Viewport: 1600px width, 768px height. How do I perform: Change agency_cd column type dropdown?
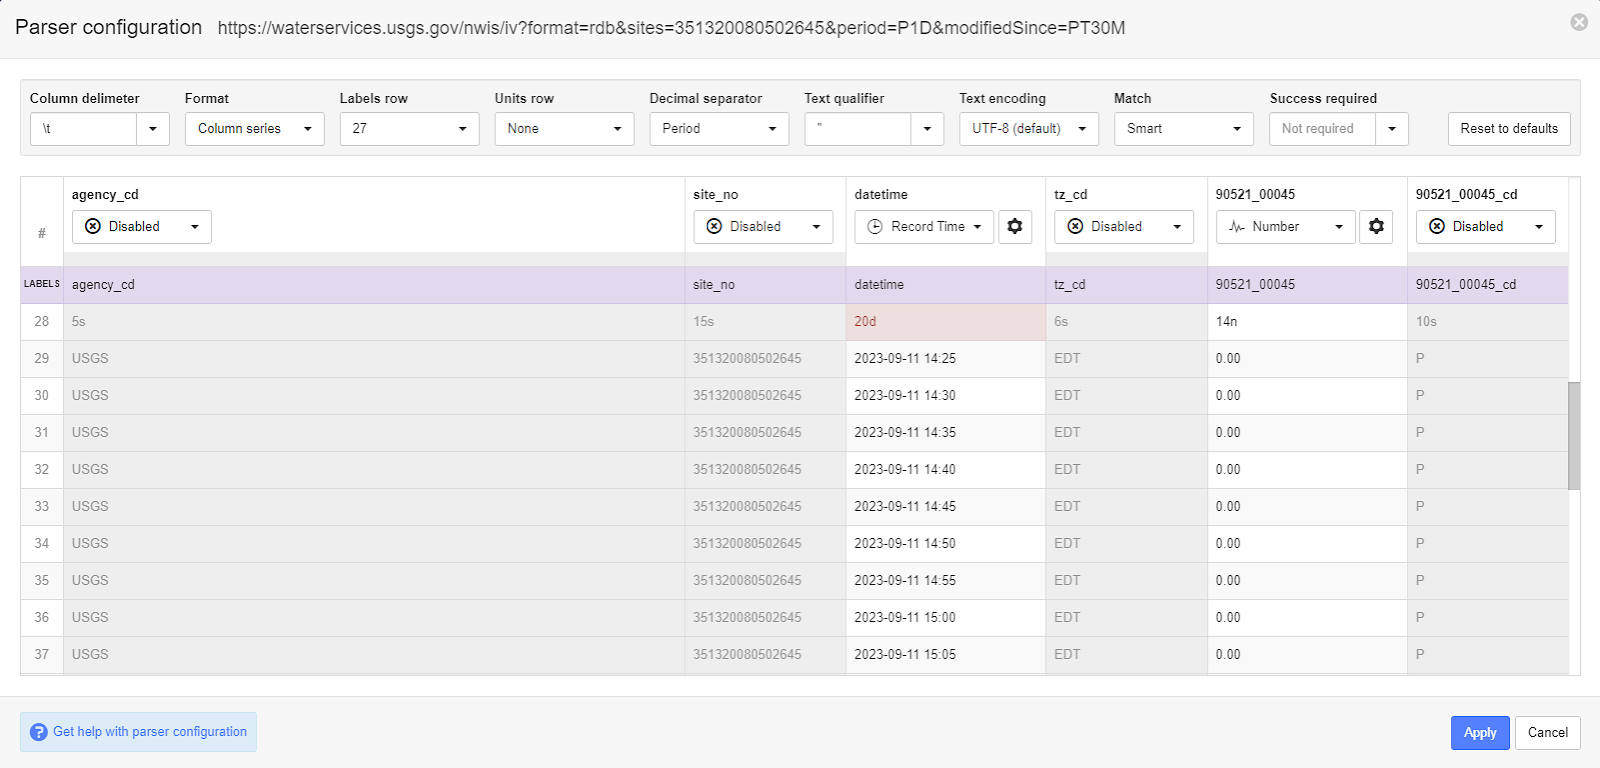[142, 227]
